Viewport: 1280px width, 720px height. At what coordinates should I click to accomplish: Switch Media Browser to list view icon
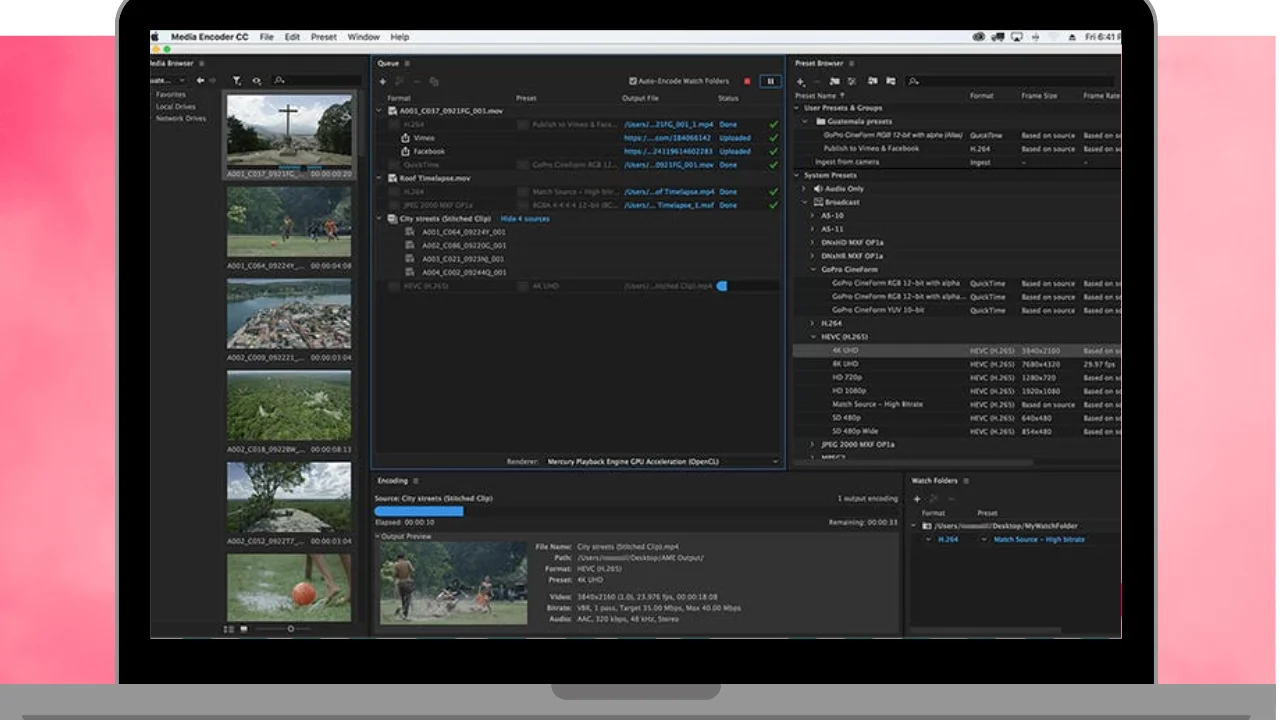(229, 629)
